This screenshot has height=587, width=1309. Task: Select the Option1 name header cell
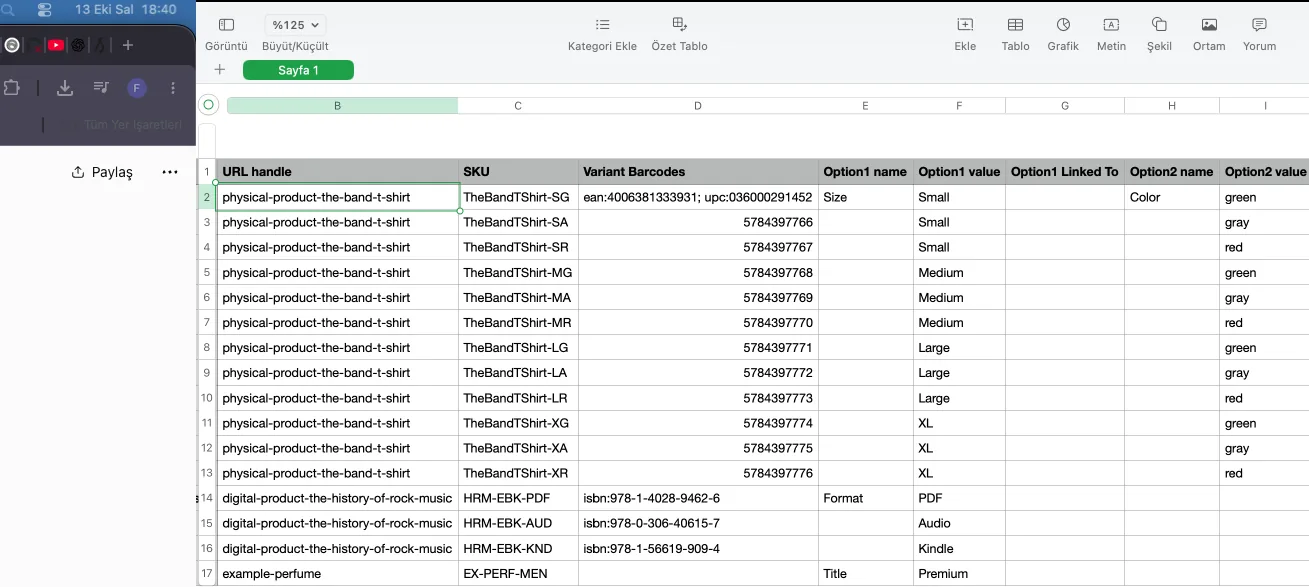tap(865, 171)
